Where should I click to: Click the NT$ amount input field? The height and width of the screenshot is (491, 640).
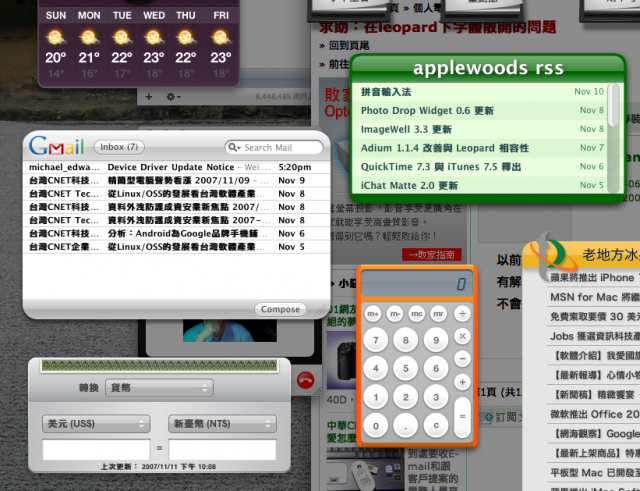click(x=222, y=450)
